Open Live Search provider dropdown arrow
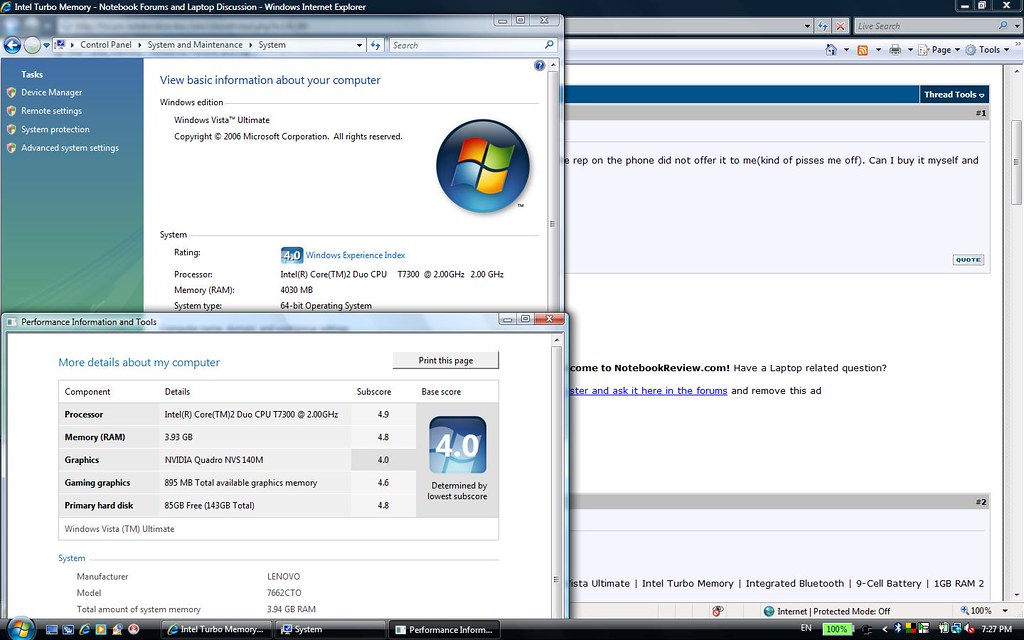This screenshot has height=640, width=1024. click(x=1016, y=26)
